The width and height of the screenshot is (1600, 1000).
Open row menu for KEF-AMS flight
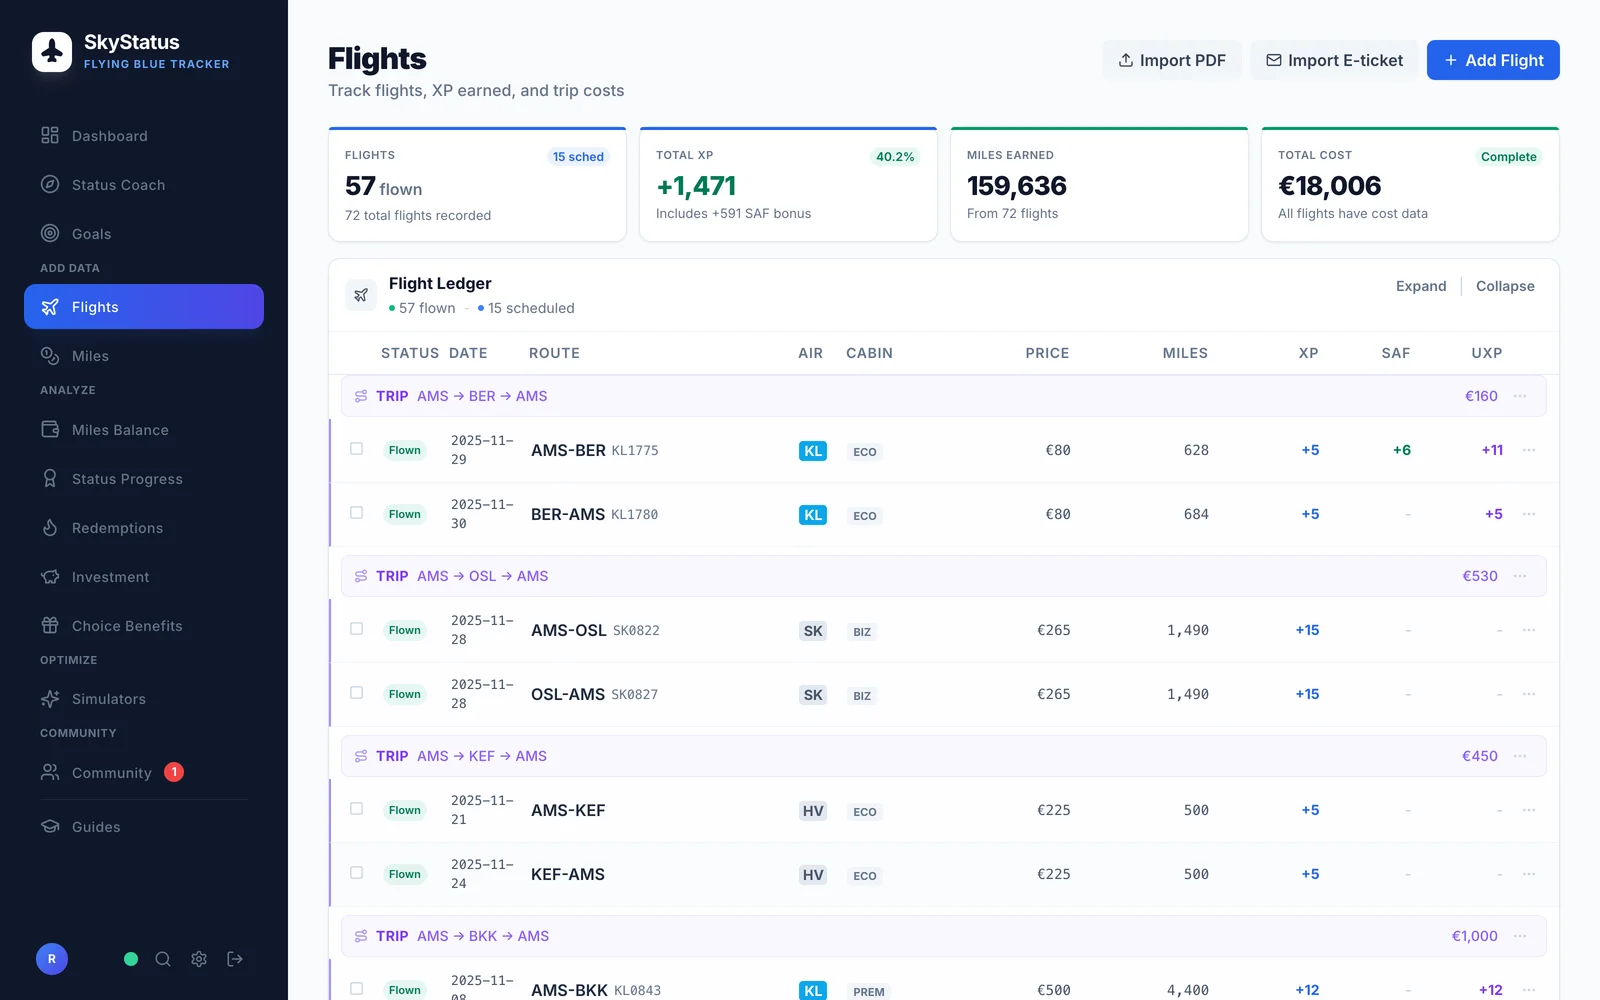[1529, 874]
